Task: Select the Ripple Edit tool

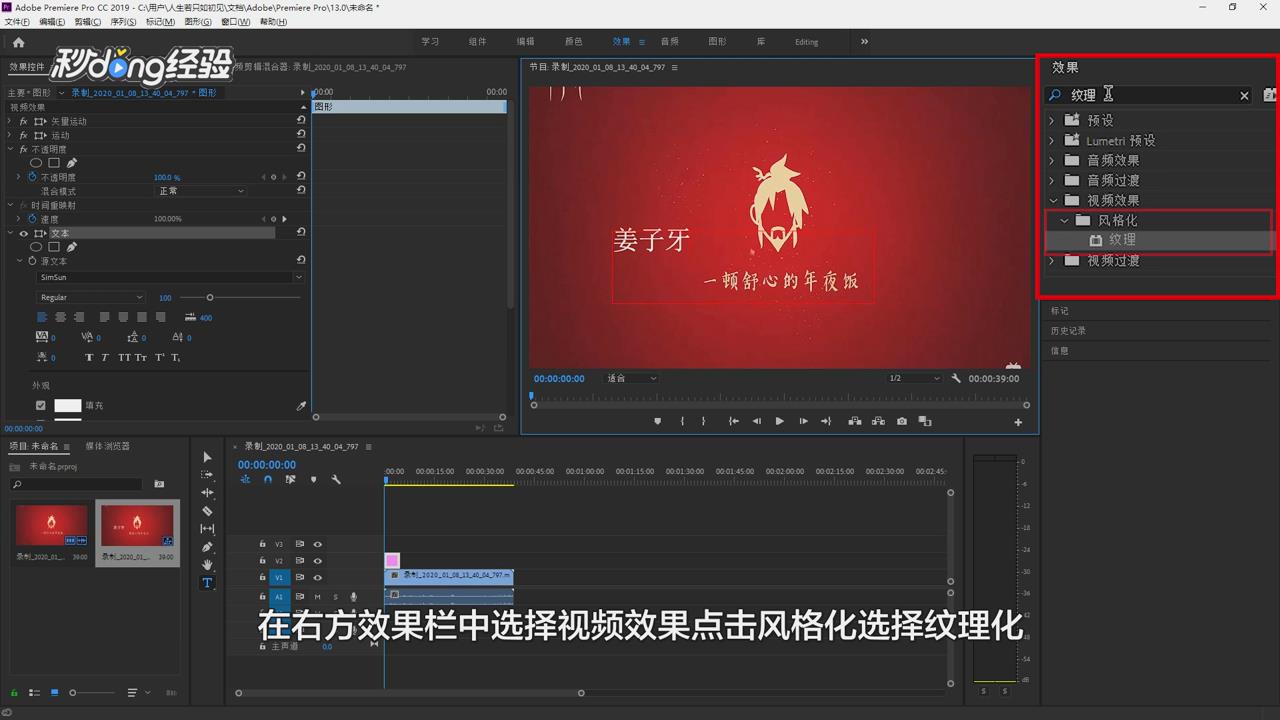Action: coord(207,493)
